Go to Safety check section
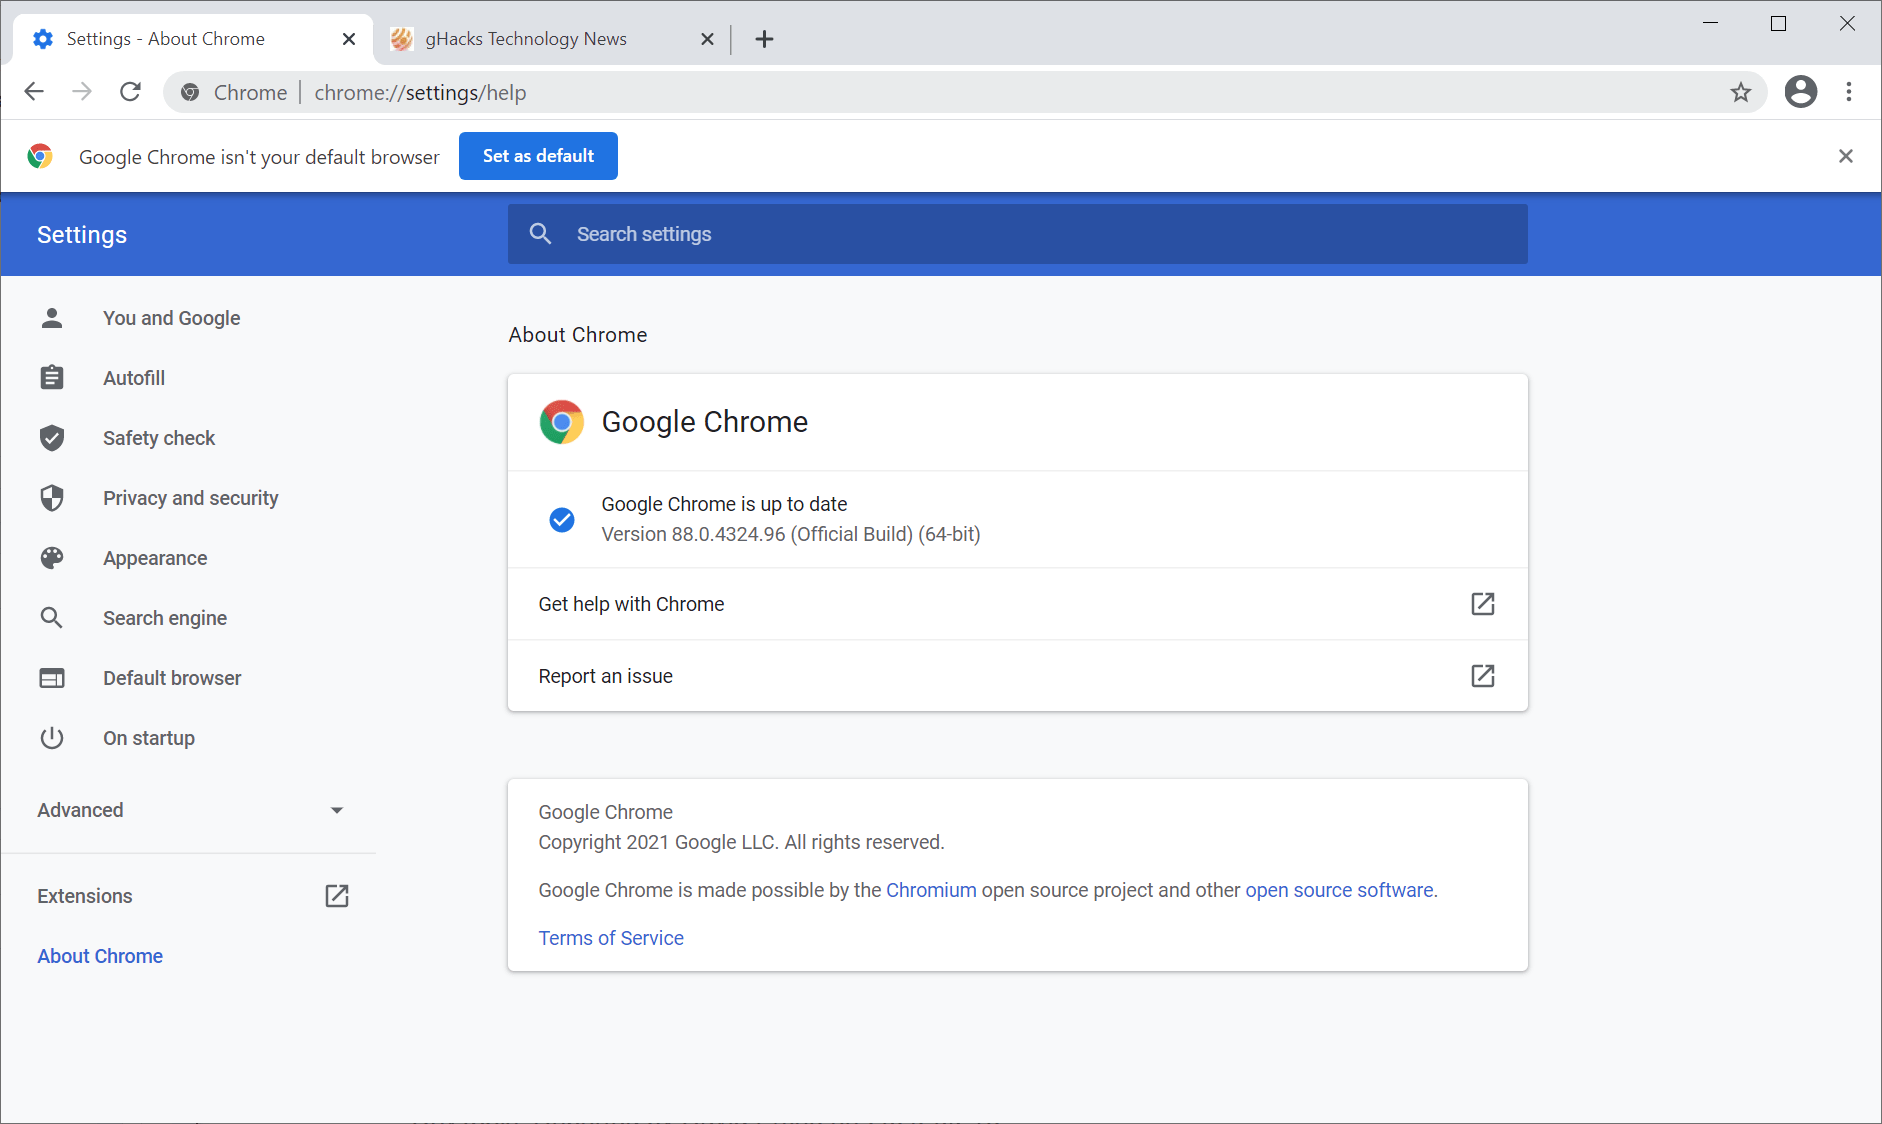1882x1124 pixels. point(159,438)
